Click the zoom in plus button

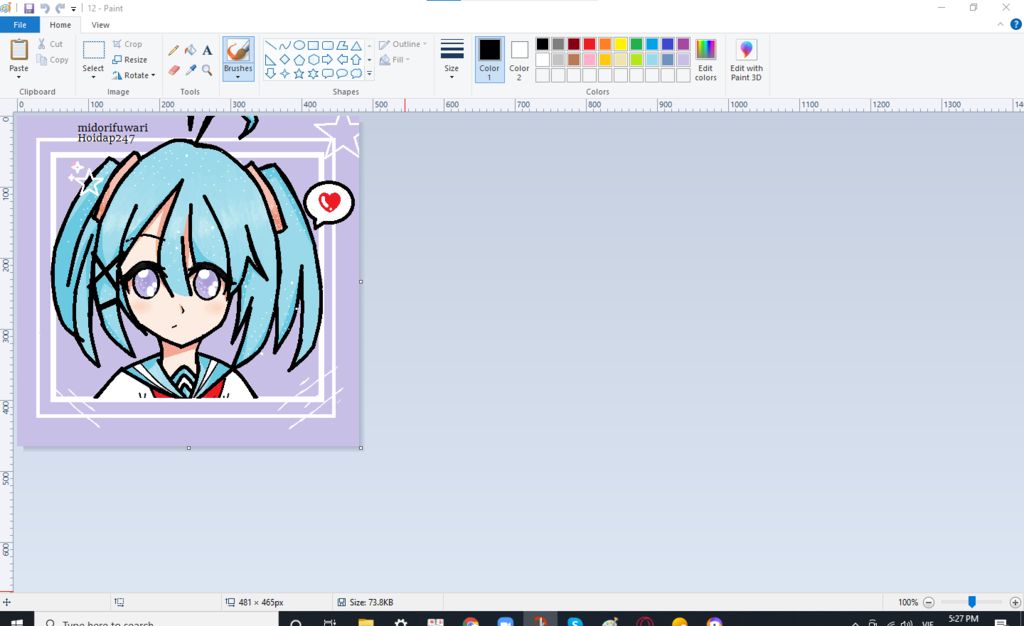click(1015, 602)
